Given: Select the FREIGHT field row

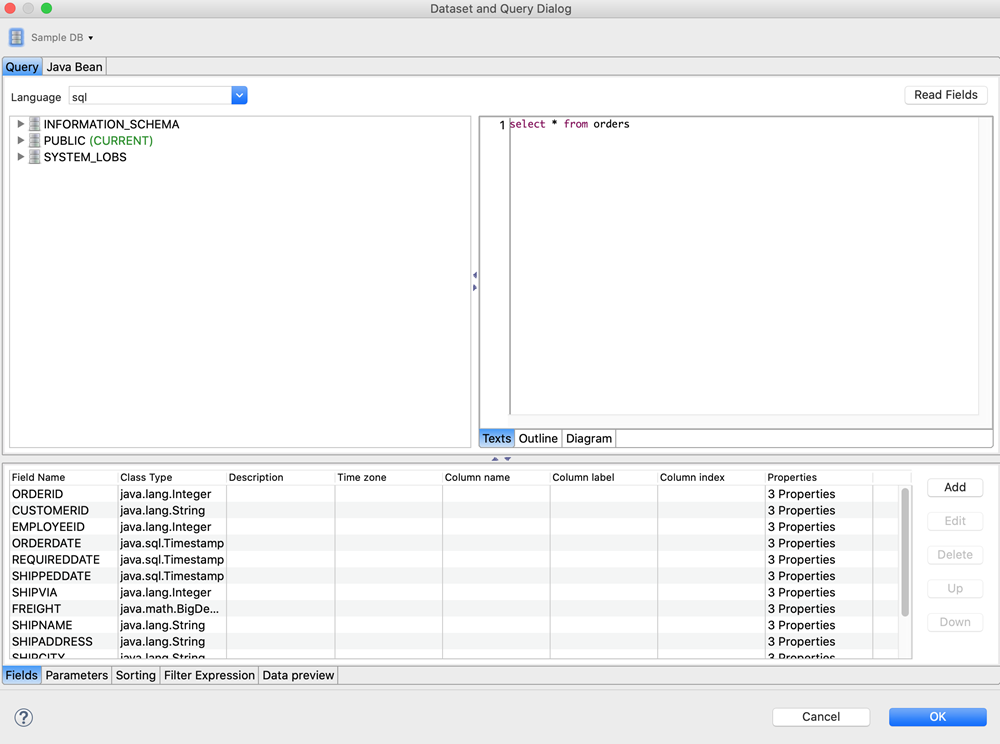Looking at the screenshot, I should 454,609.
